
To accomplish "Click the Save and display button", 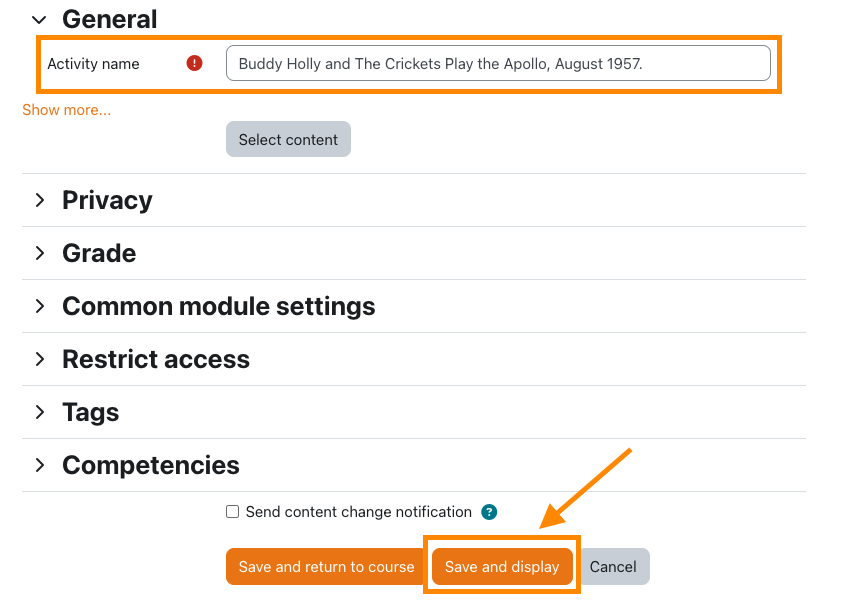I will tap(502, 566).
